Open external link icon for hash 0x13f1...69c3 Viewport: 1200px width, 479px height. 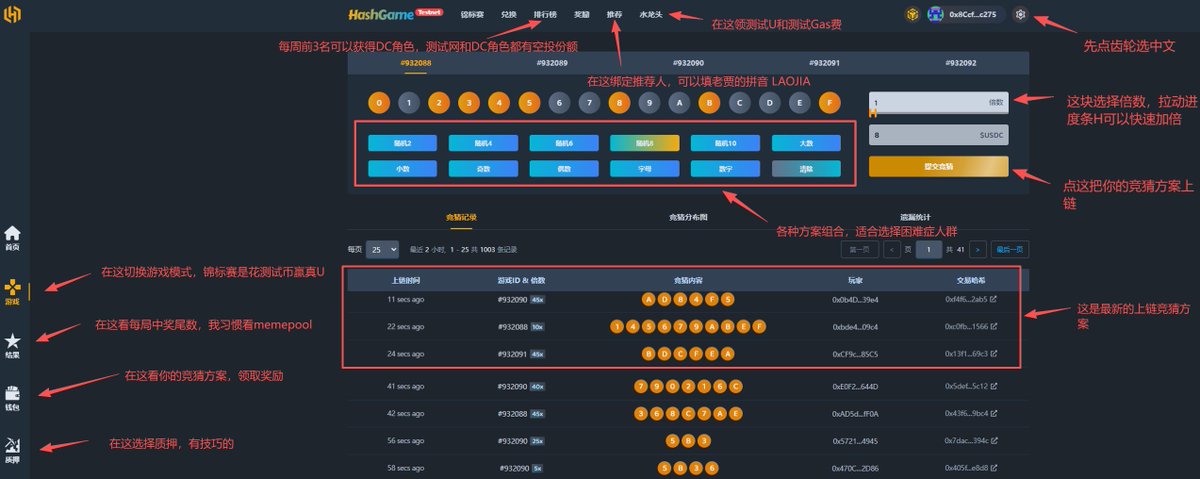click(x=993, y=353)
